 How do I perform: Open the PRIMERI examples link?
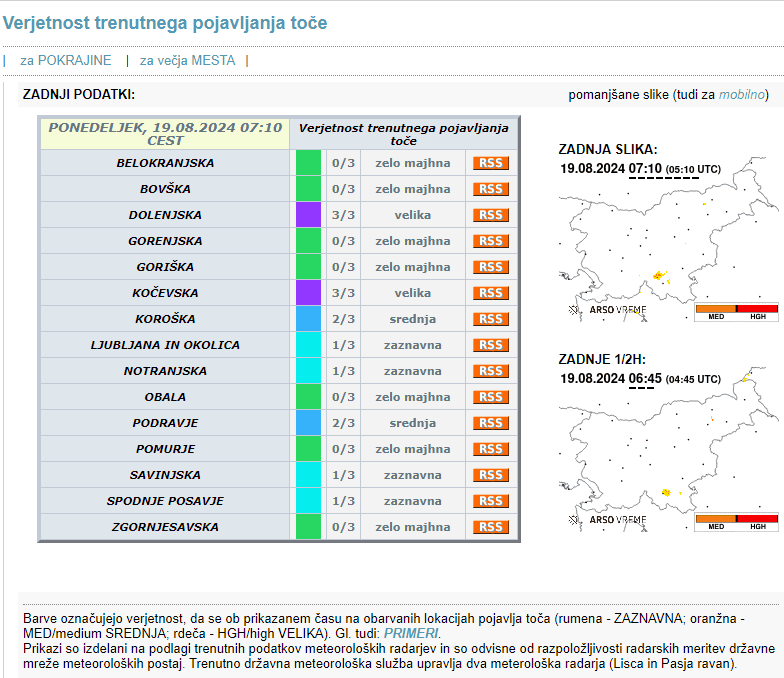[410, 633]
